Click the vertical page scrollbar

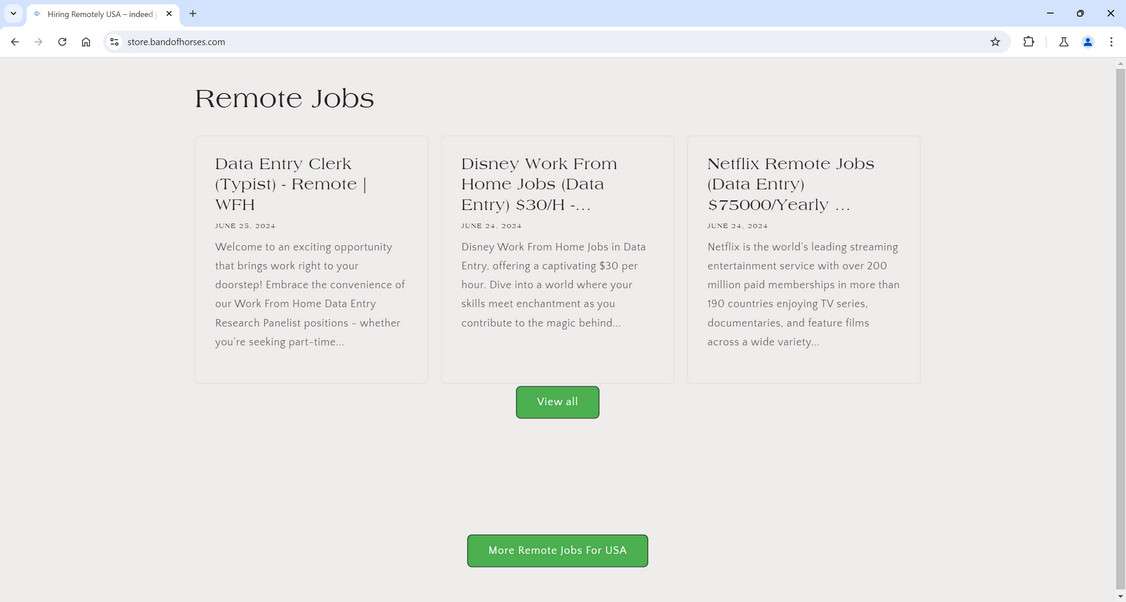coord(1120,329)
